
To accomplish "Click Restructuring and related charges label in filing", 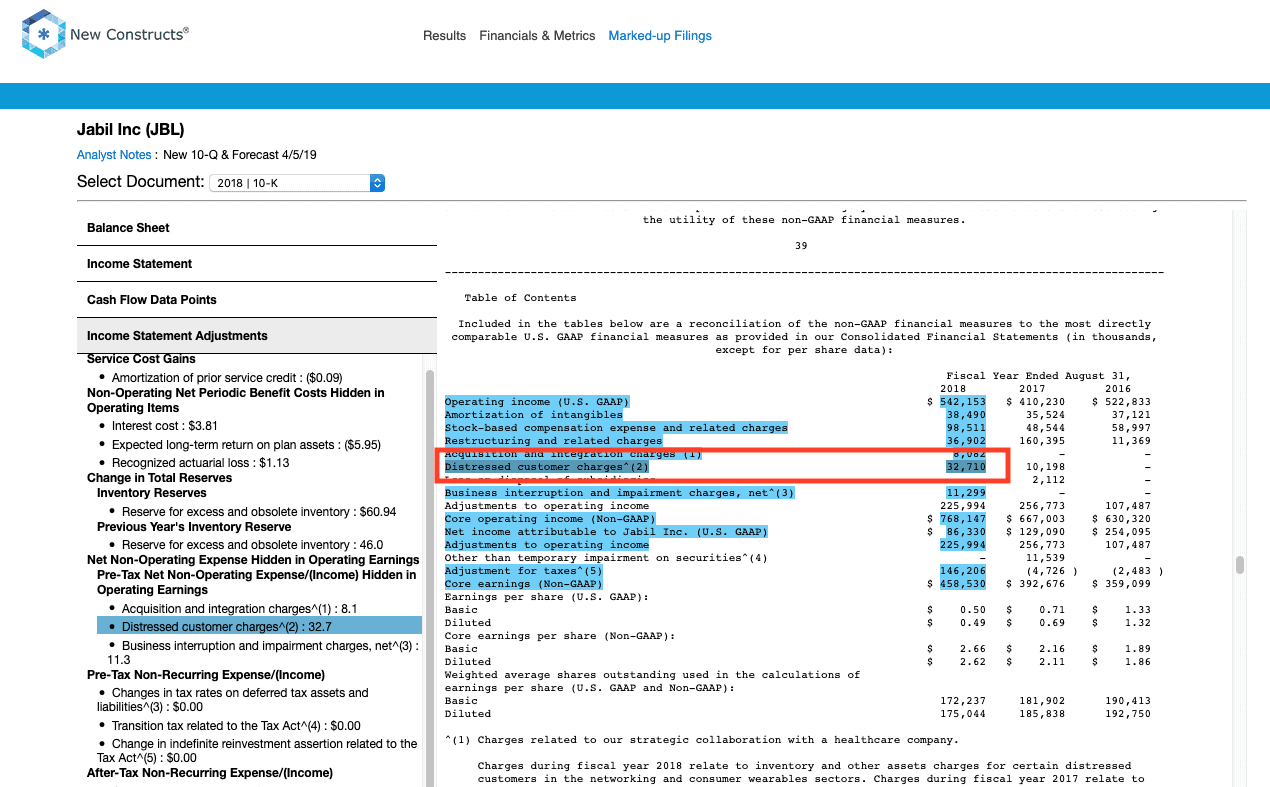I will click(x=553, y=441).
